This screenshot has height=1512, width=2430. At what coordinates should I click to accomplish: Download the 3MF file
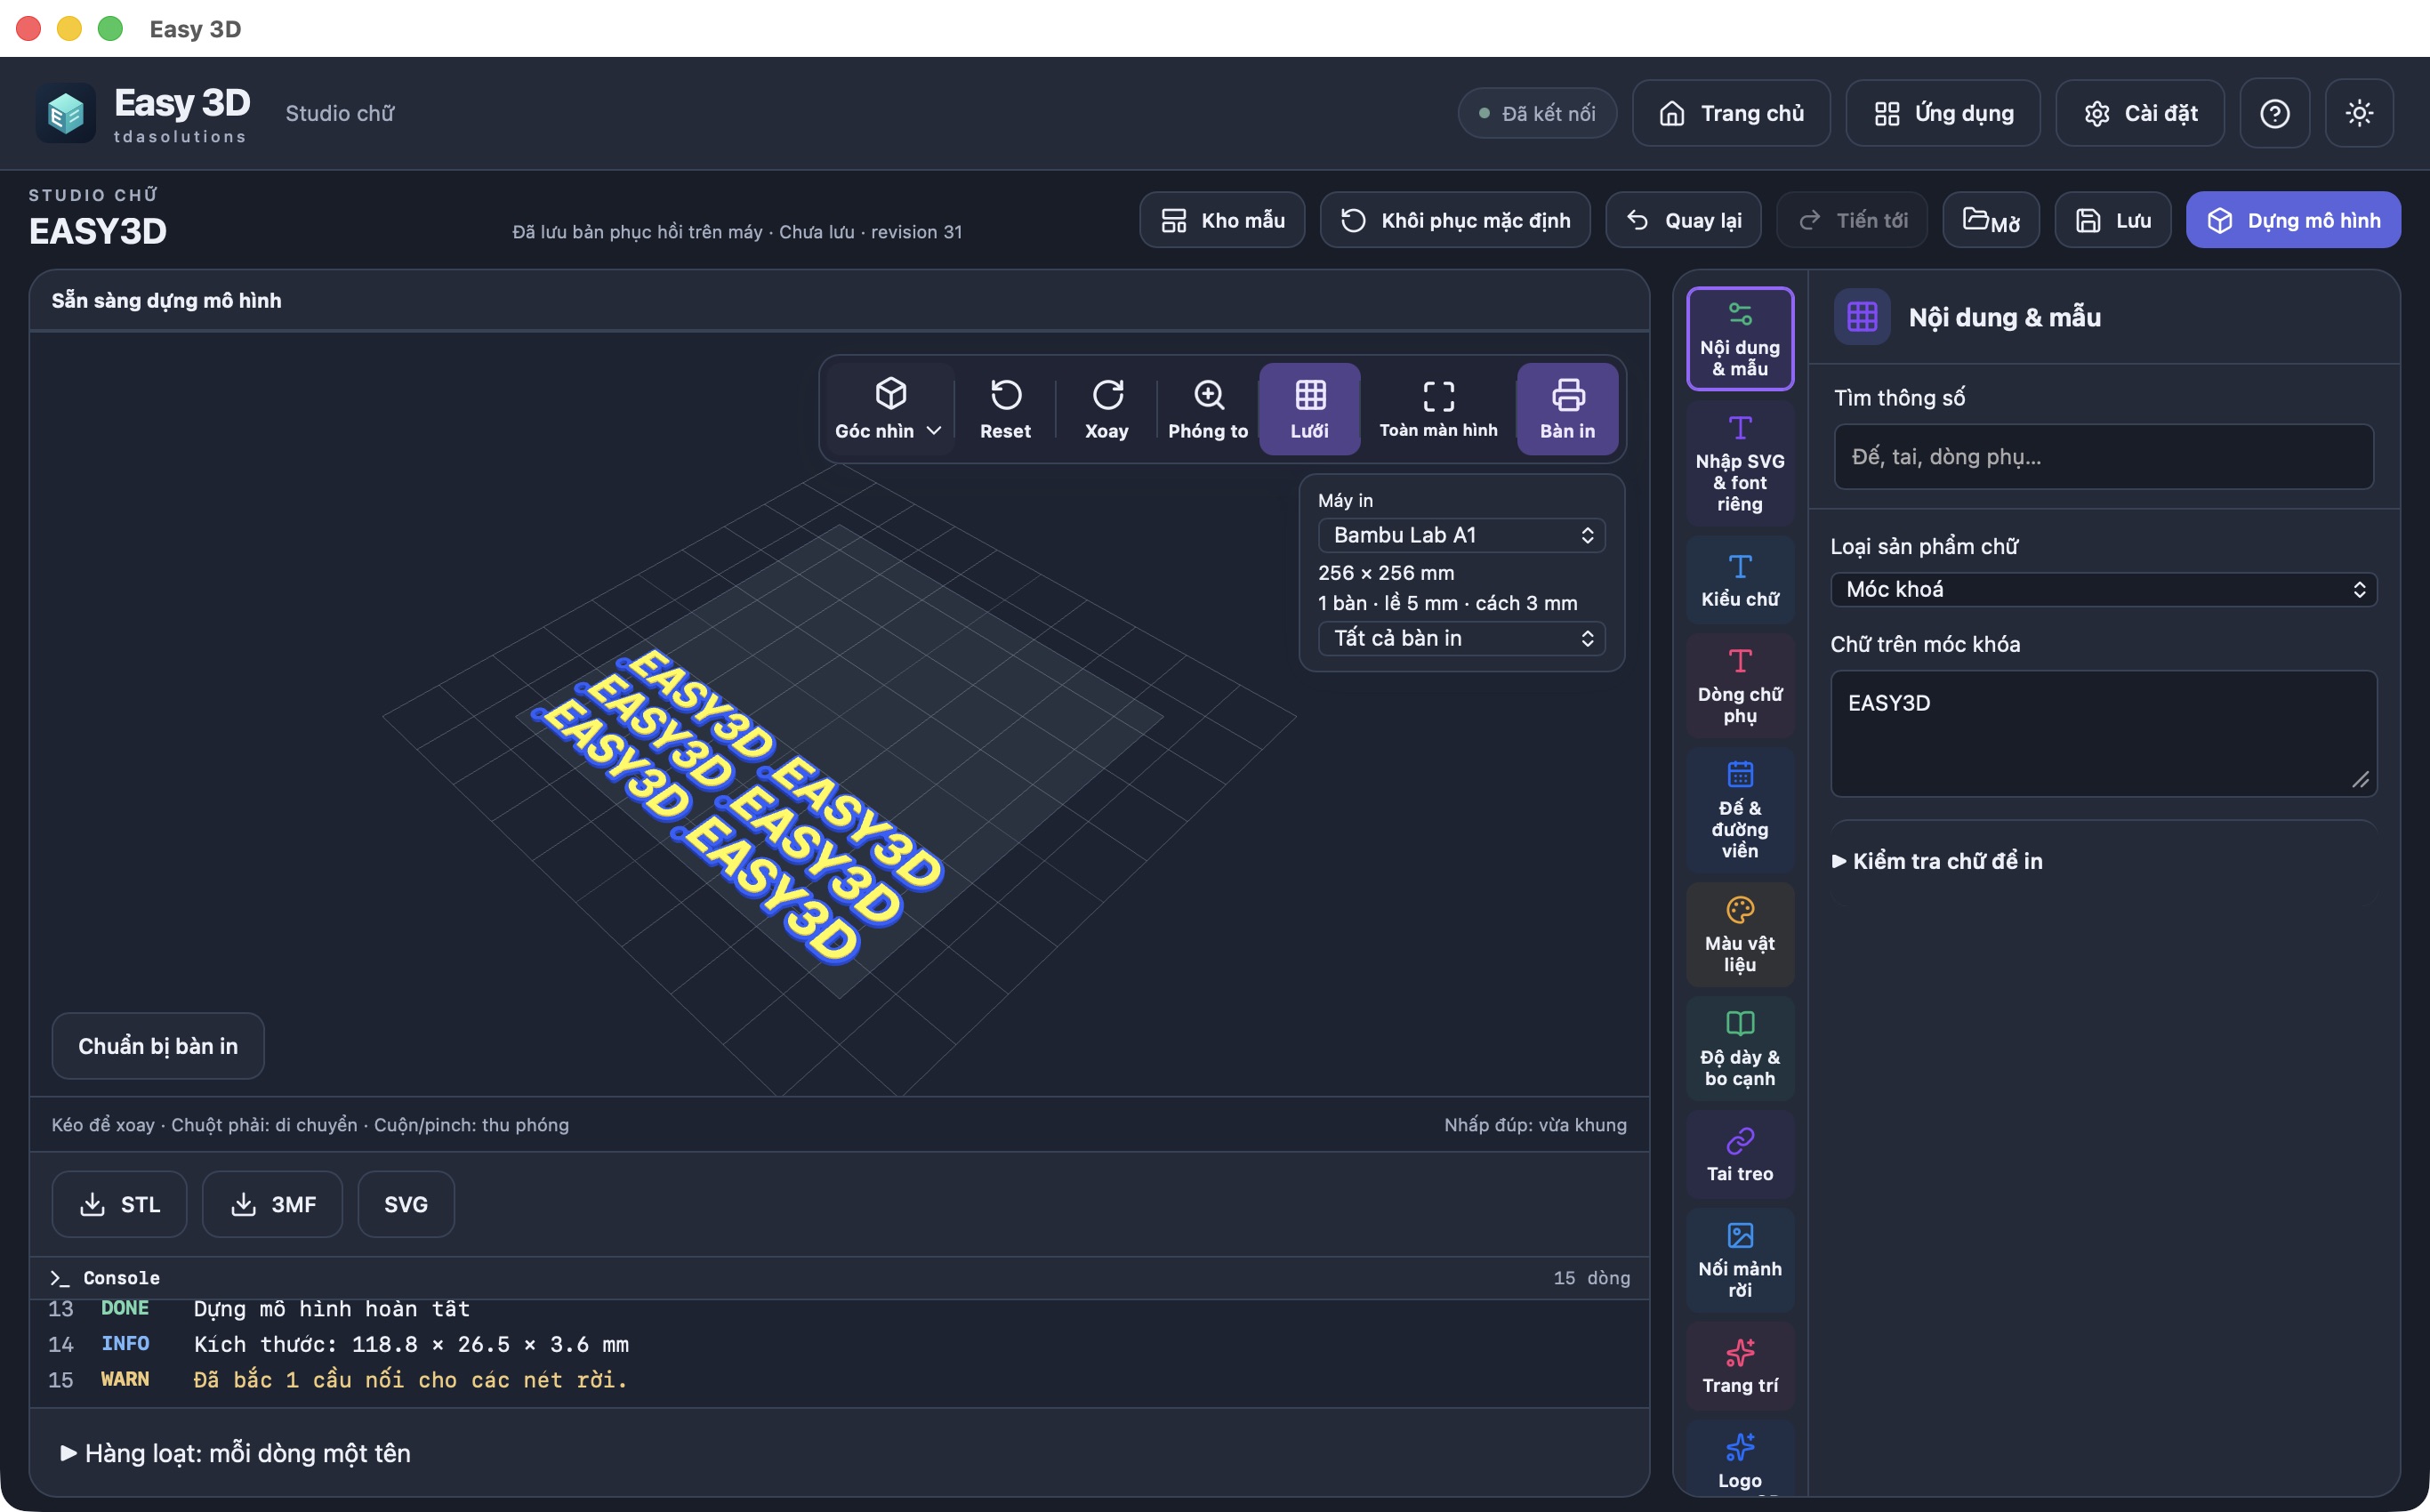pos(272,1204)
